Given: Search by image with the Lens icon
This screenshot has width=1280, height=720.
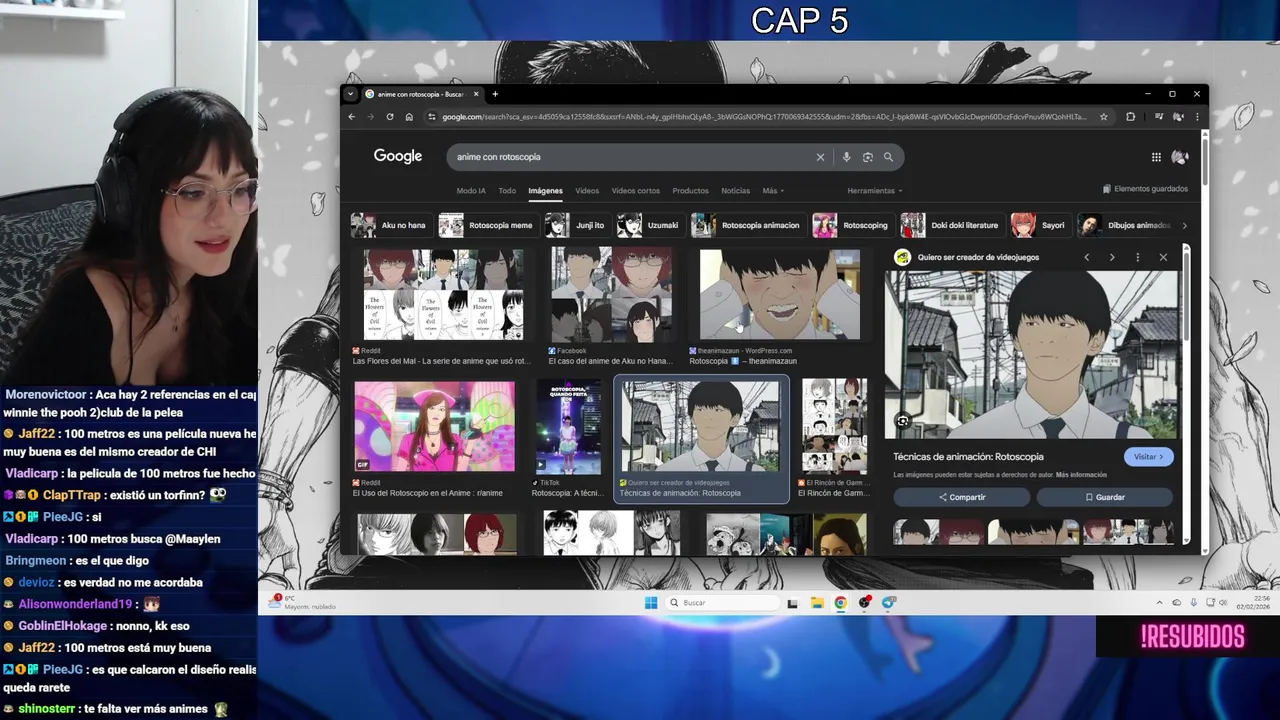Looking at the screenshot, I should [868, 157].
